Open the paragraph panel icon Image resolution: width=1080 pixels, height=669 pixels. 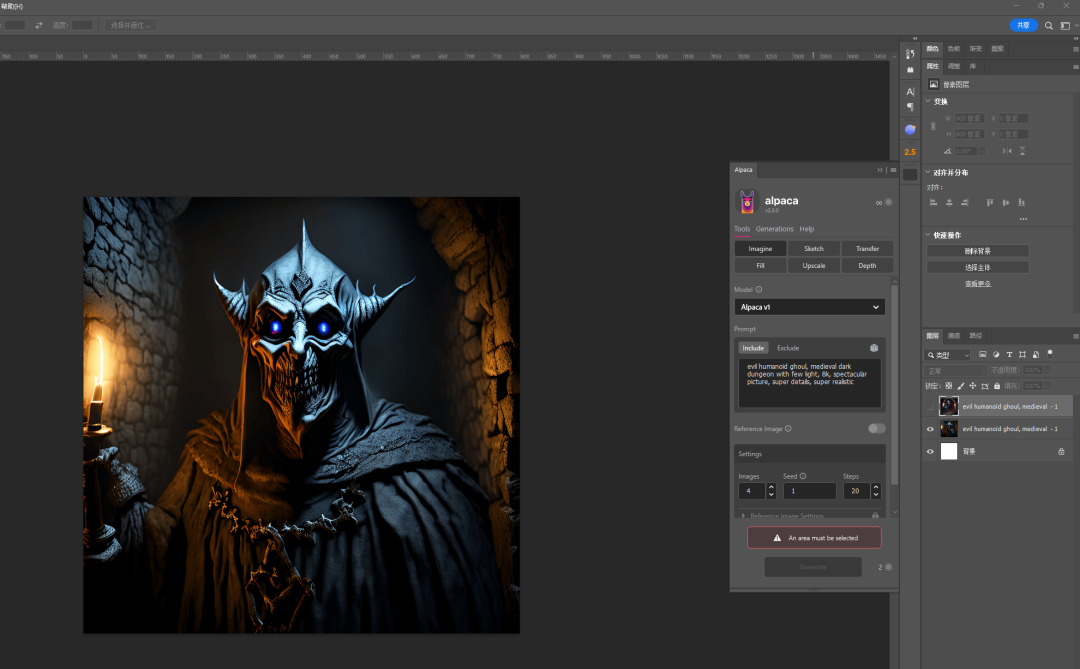point(910,106)
